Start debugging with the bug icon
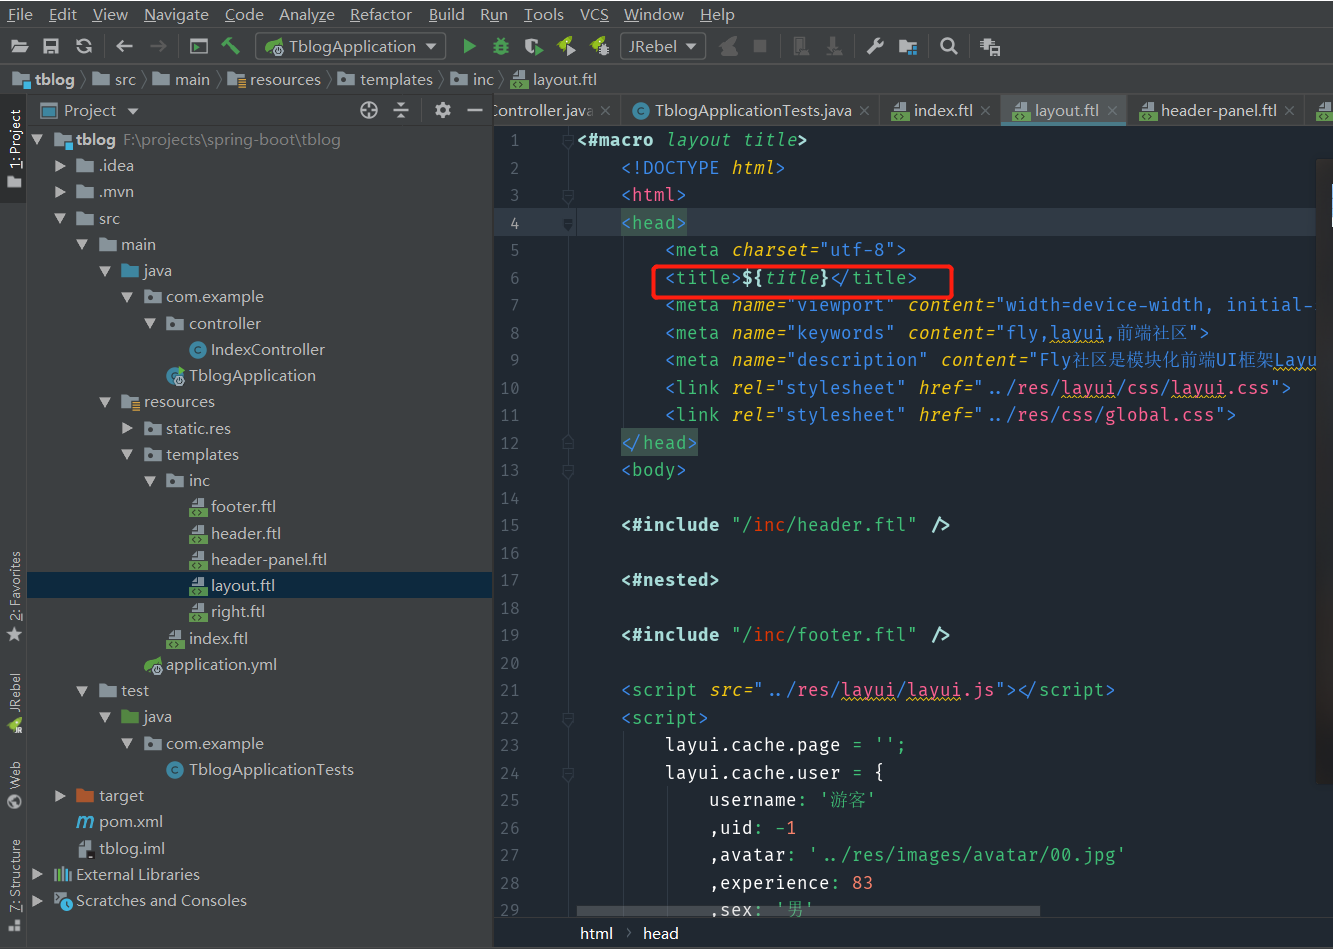1333x949 pixels. [x=501, y=46]
